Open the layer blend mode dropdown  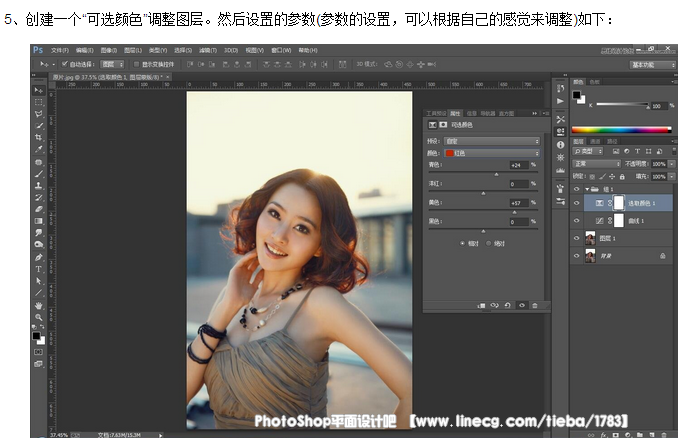596,164
